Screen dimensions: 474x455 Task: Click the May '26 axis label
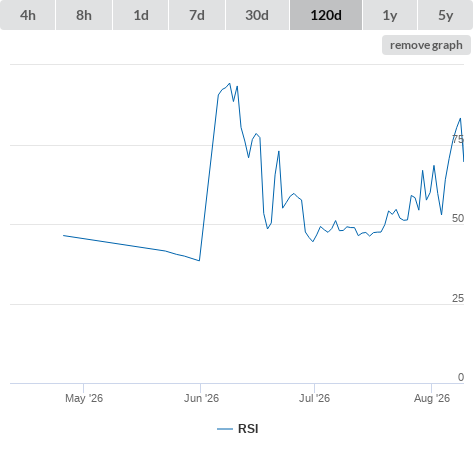(x=84, y=398)
